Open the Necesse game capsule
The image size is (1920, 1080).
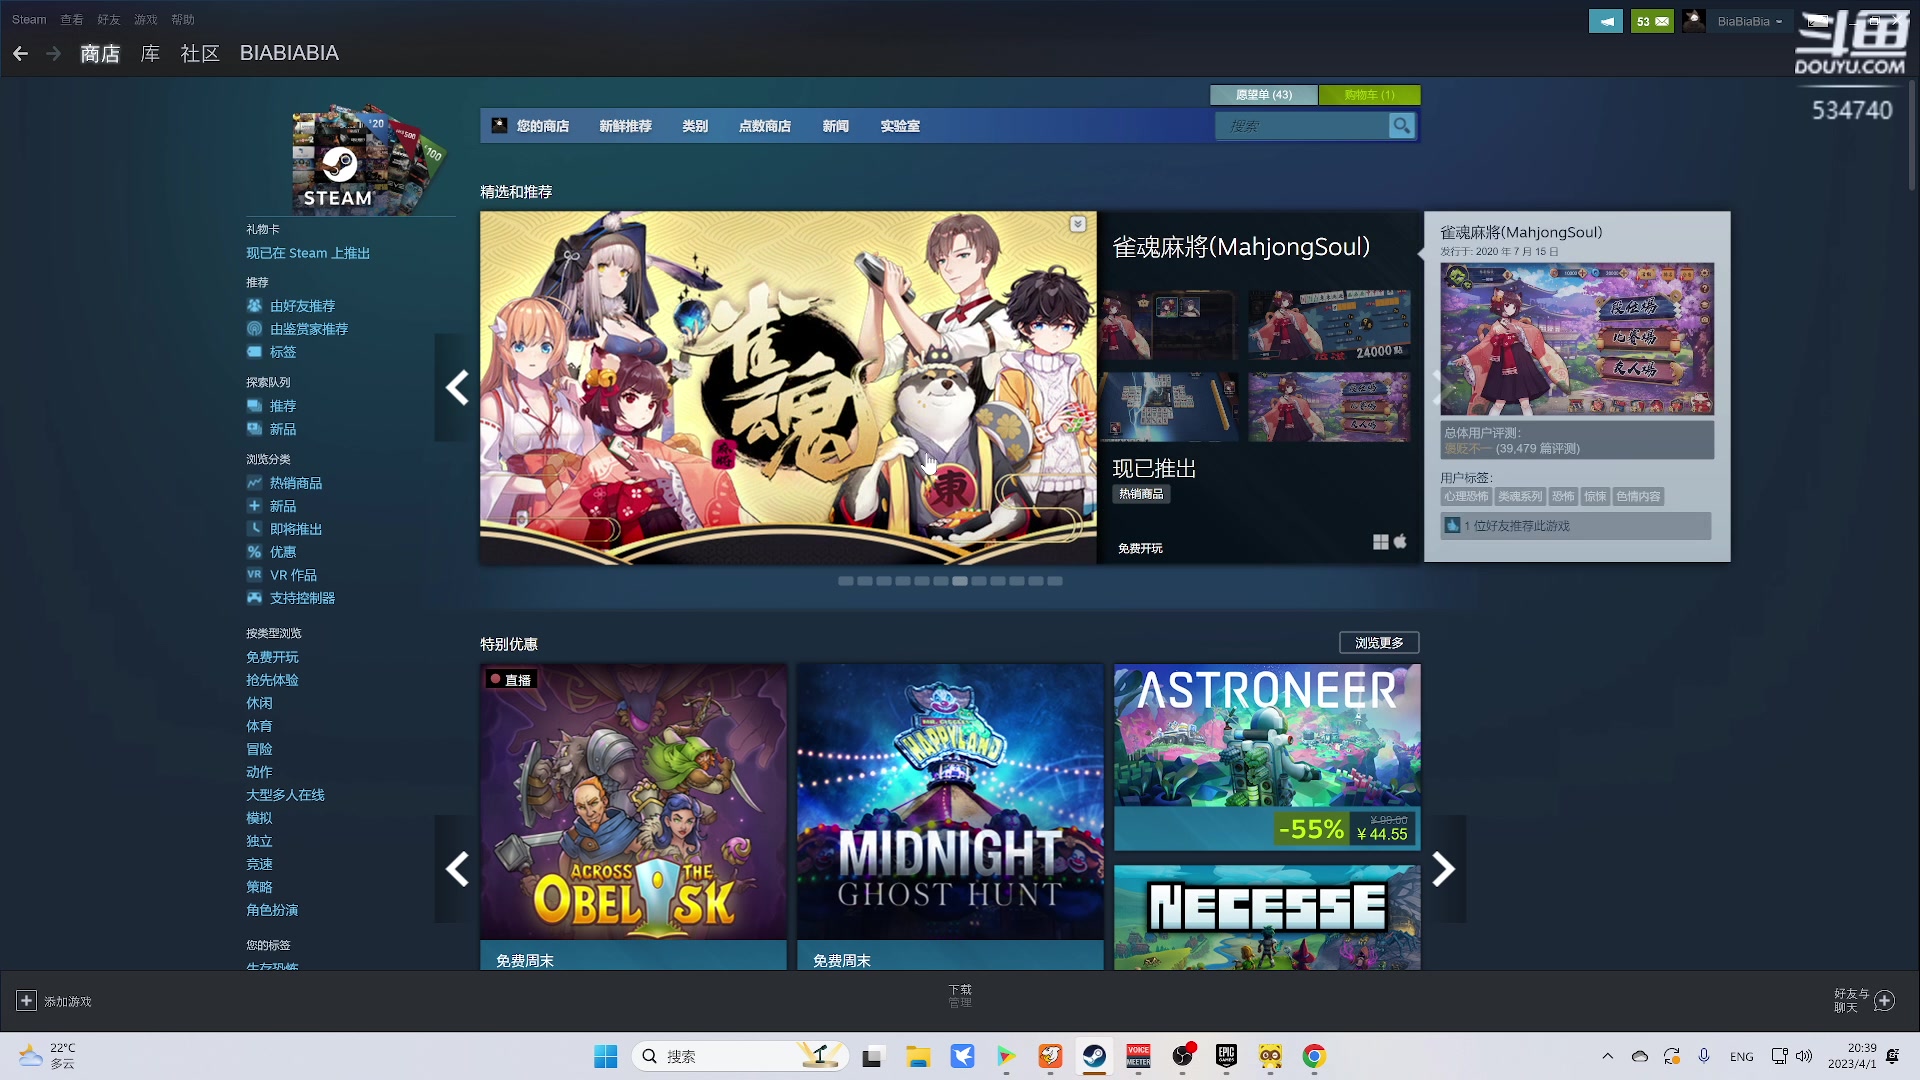point(1268,917)
